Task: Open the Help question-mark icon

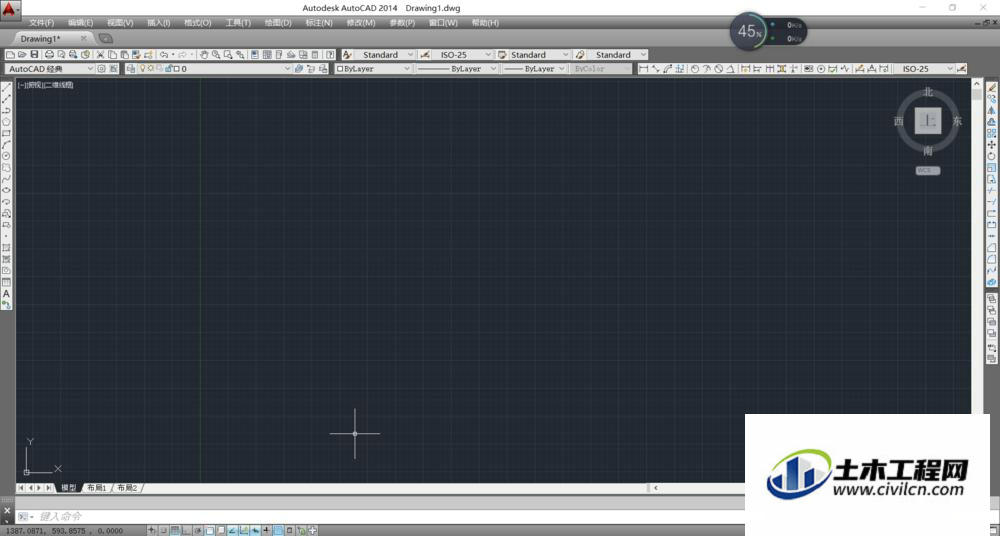Action: pyautogui.click(x=330, y=55)
